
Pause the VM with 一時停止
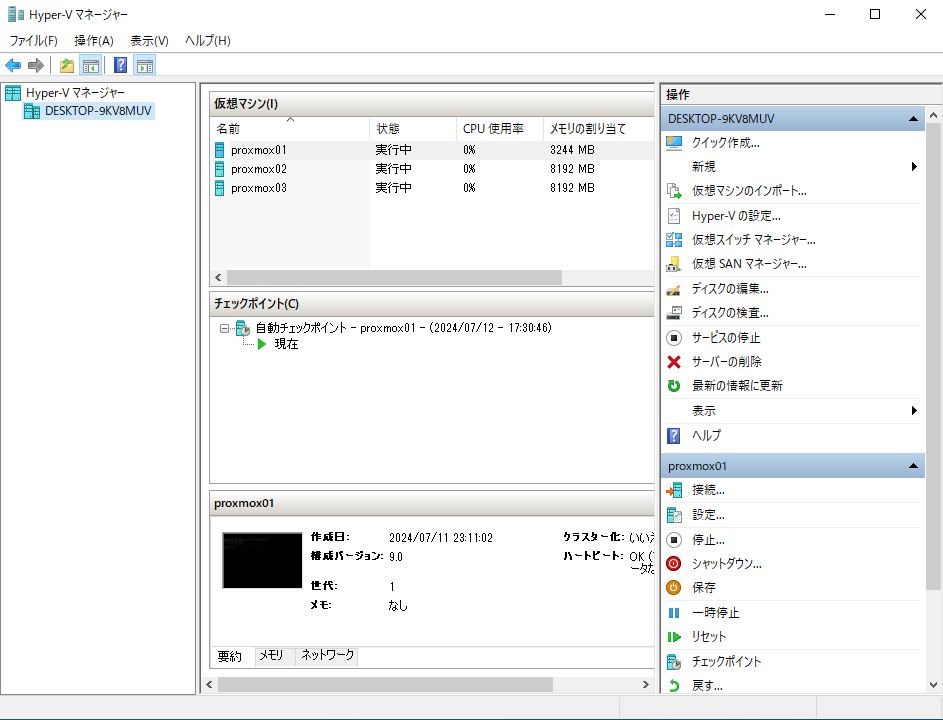click(x=715, y=613)
